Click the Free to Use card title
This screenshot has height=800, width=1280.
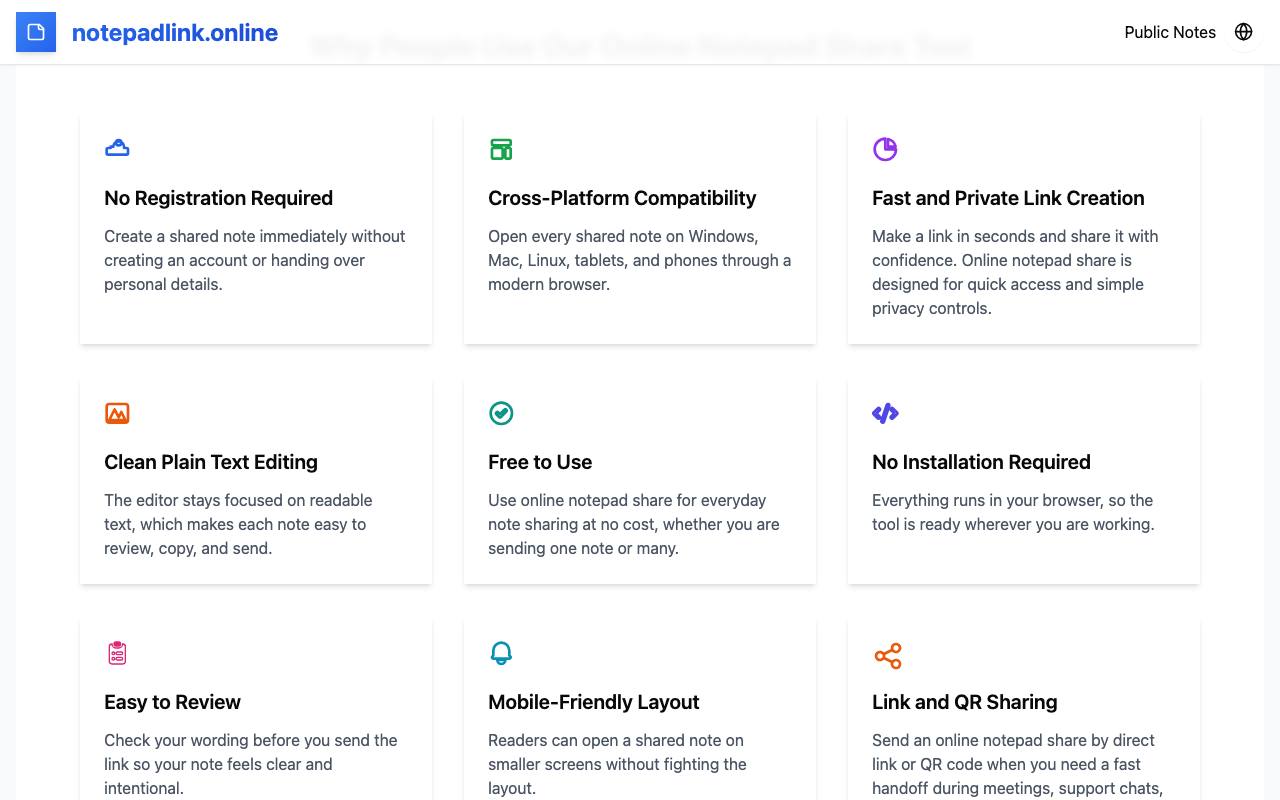tap(540, 462)
